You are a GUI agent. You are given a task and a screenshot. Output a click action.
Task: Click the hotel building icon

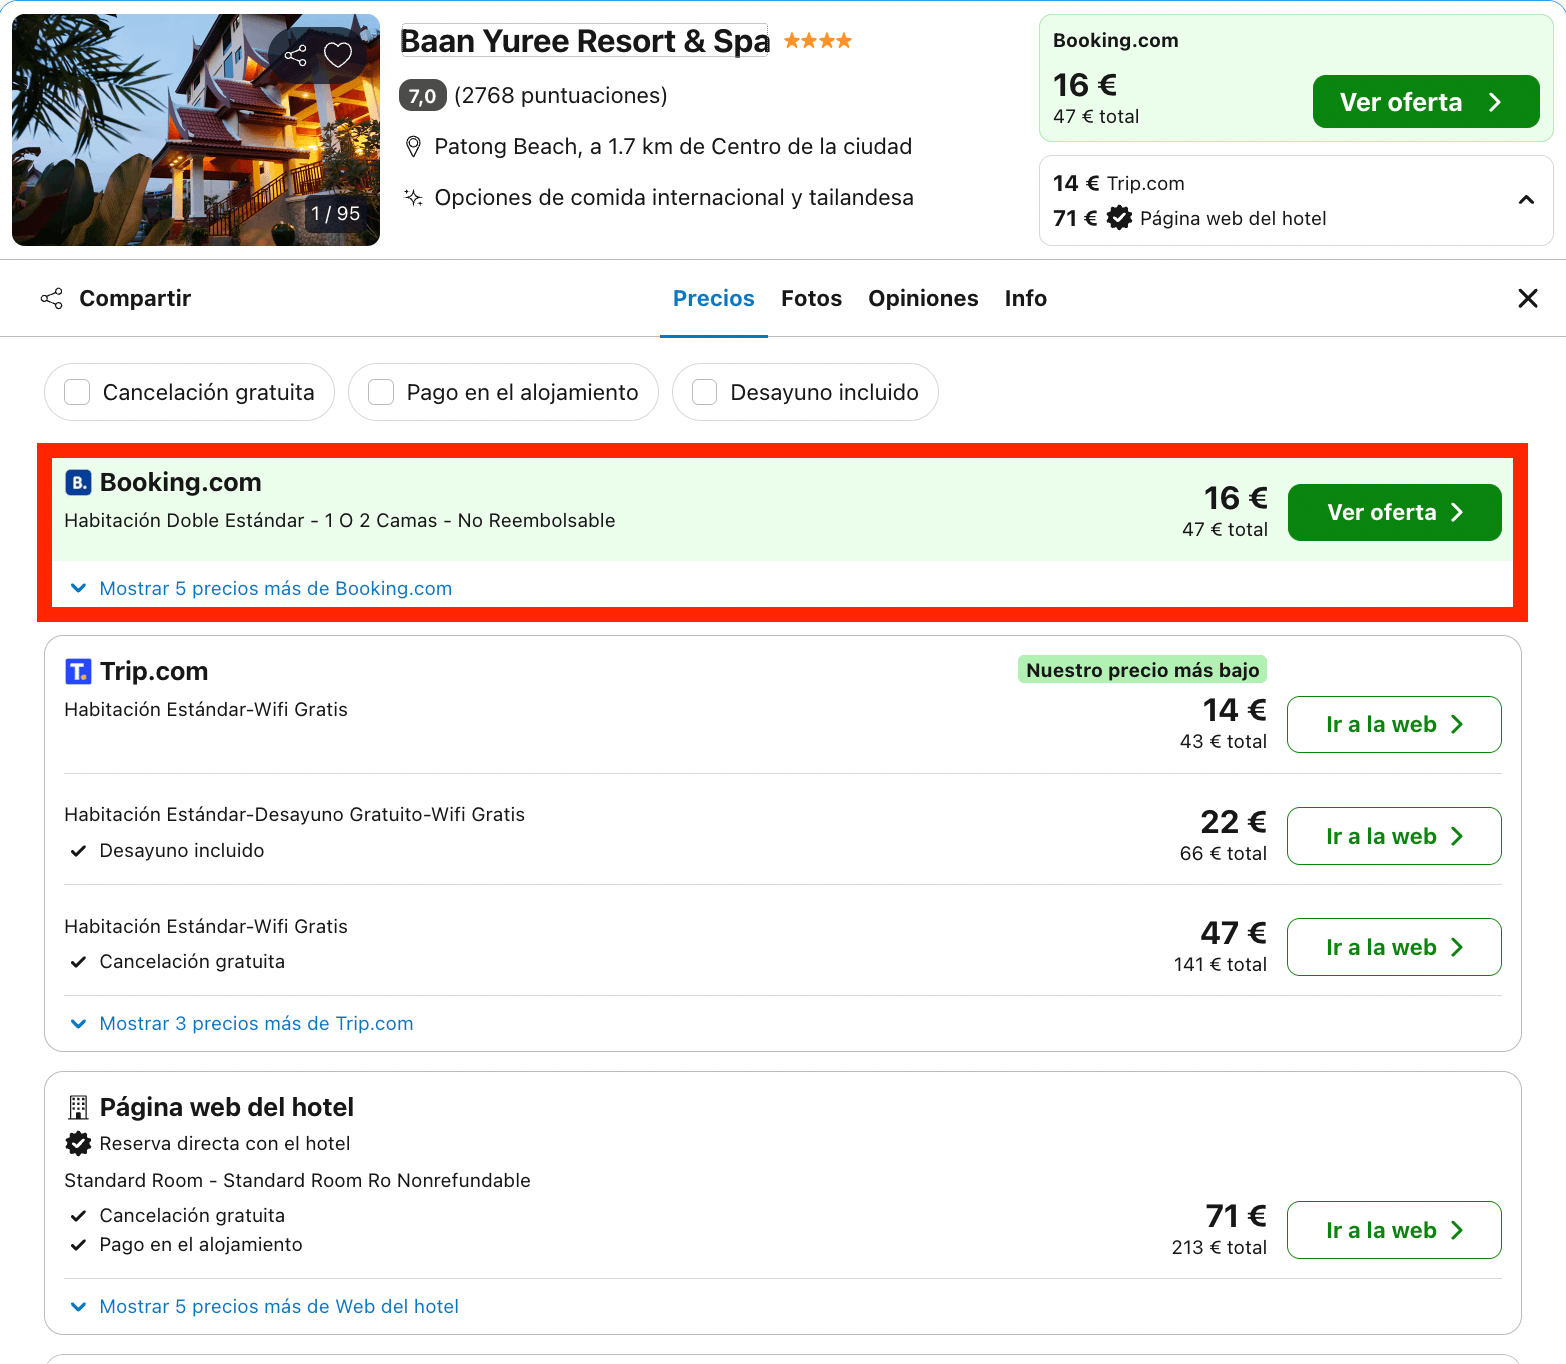pyautogui.click(x=78, y=1107)
